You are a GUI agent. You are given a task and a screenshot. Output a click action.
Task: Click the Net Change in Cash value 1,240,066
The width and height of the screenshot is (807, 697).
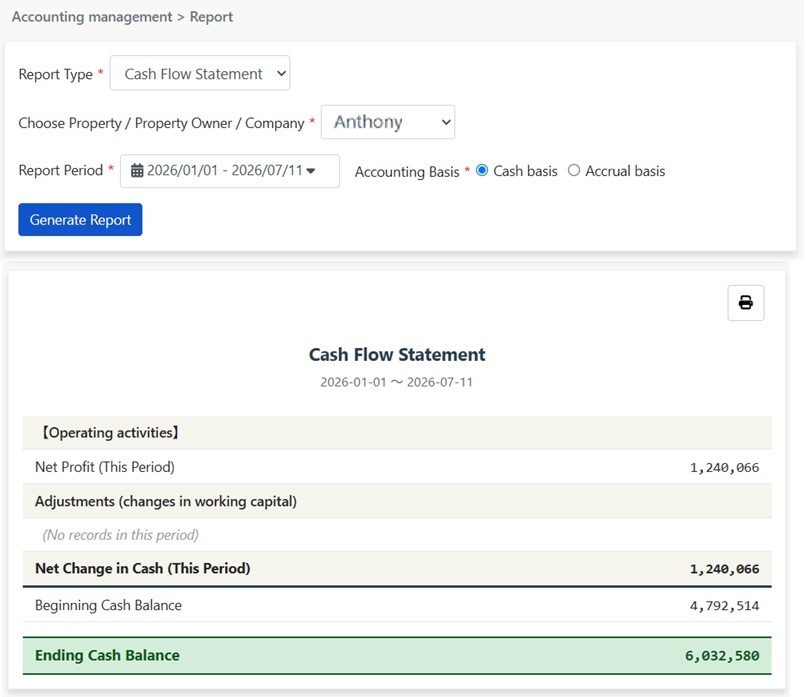click(724, 569)
